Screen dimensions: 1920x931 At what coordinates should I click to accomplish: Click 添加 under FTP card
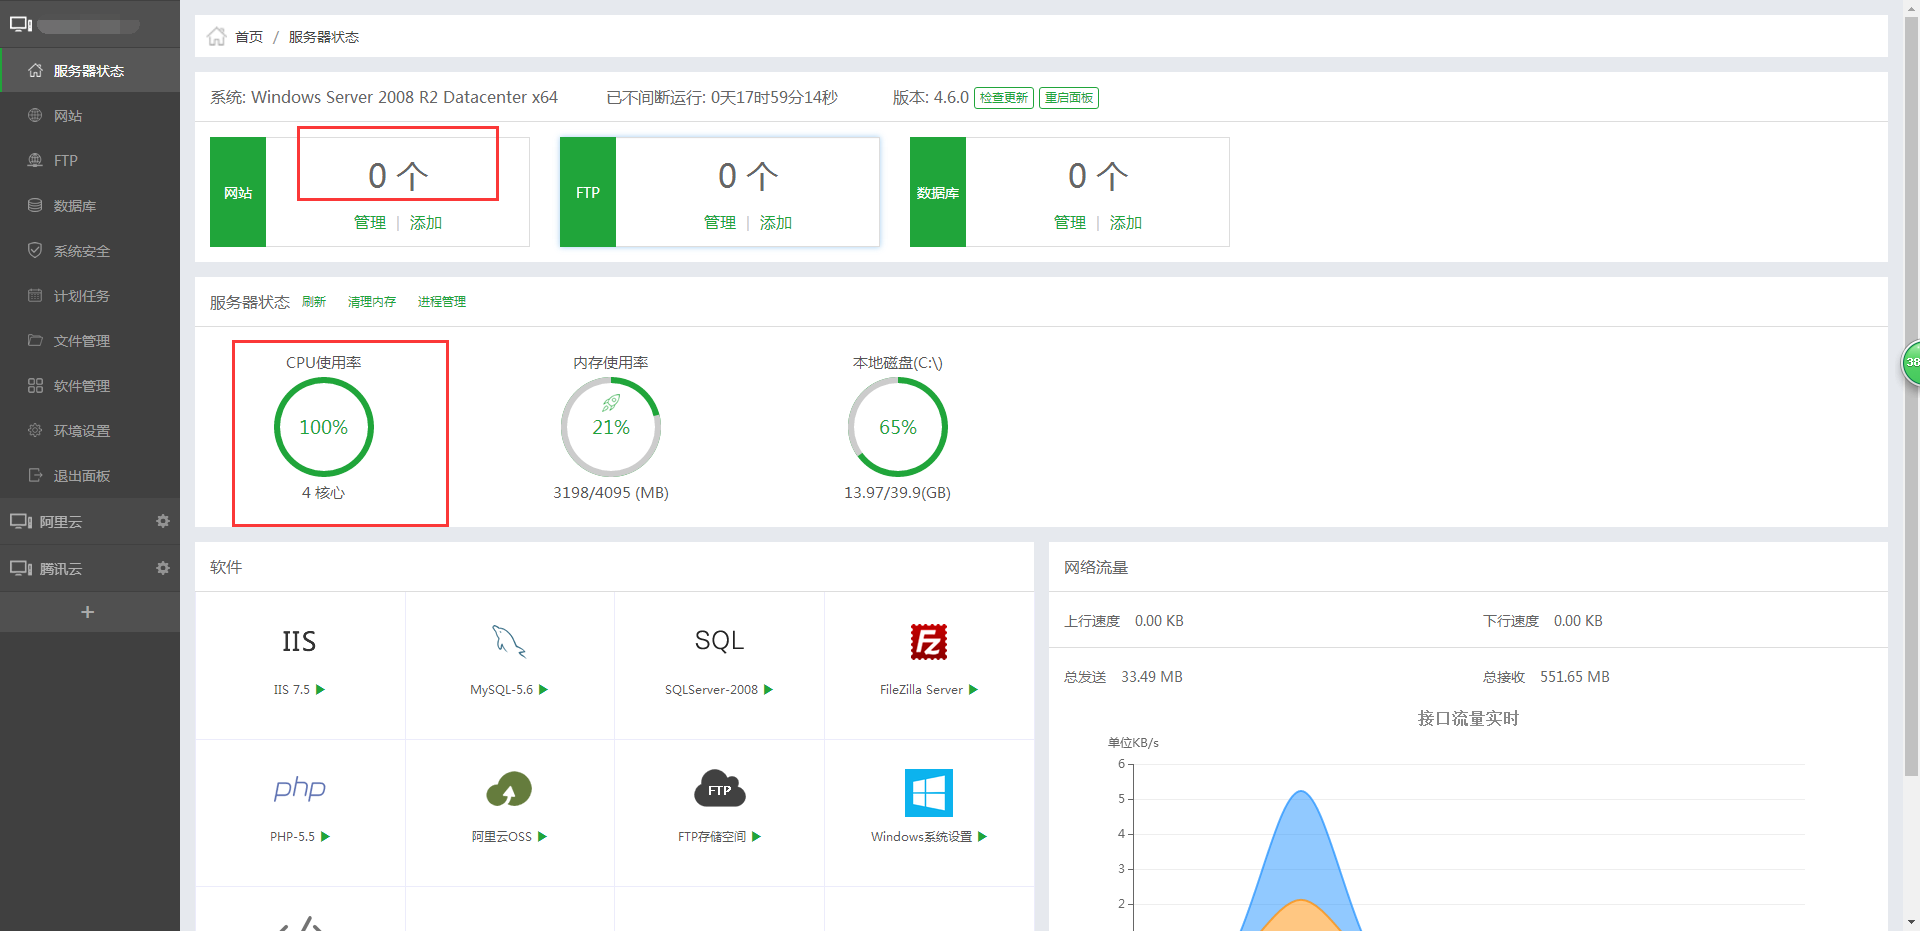(776, 223)
